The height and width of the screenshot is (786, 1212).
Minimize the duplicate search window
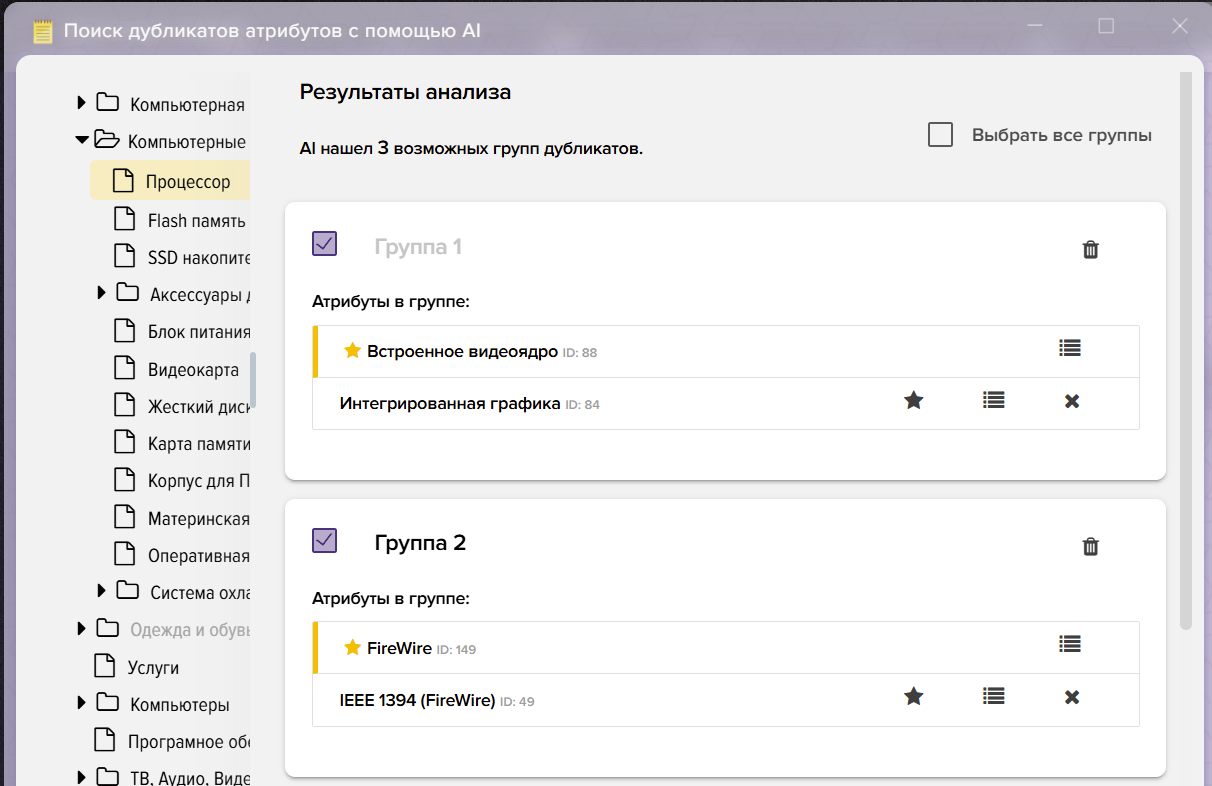pos(1034,26)
